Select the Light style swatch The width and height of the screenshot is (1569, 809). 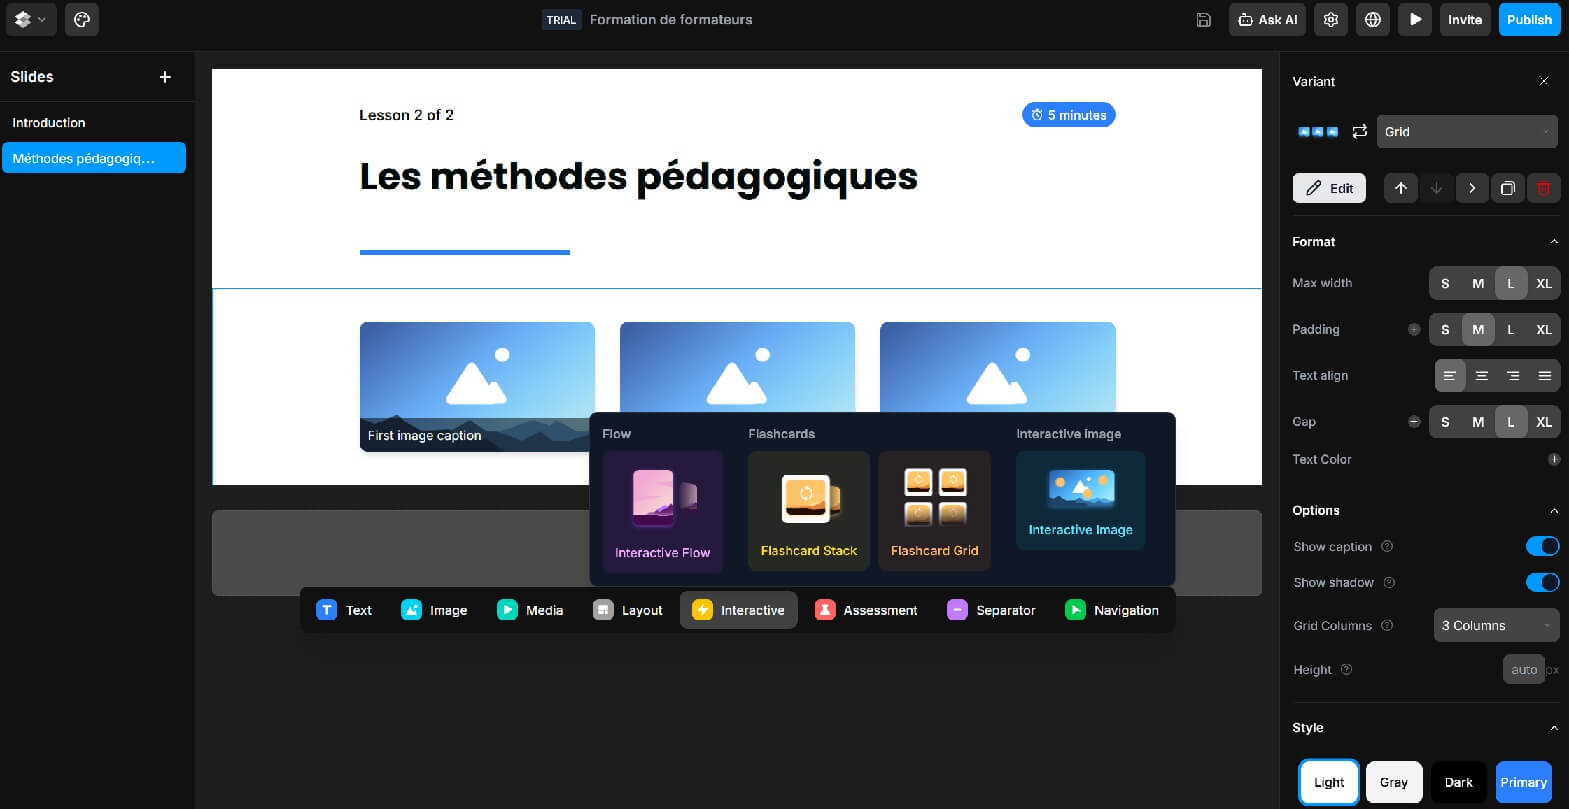[x=1329, y=782]
